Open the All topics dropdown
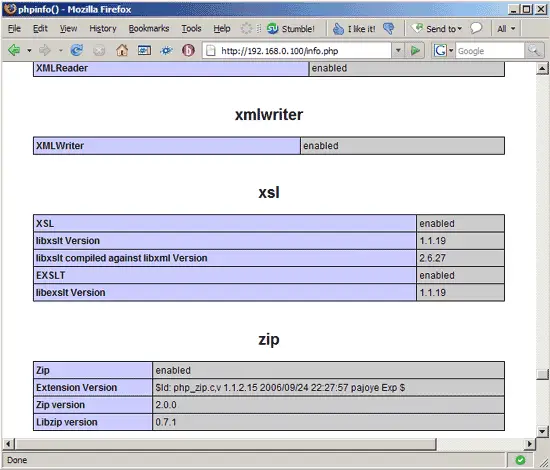The height and width of the screenshot is (470, 550). coord(506,29)
